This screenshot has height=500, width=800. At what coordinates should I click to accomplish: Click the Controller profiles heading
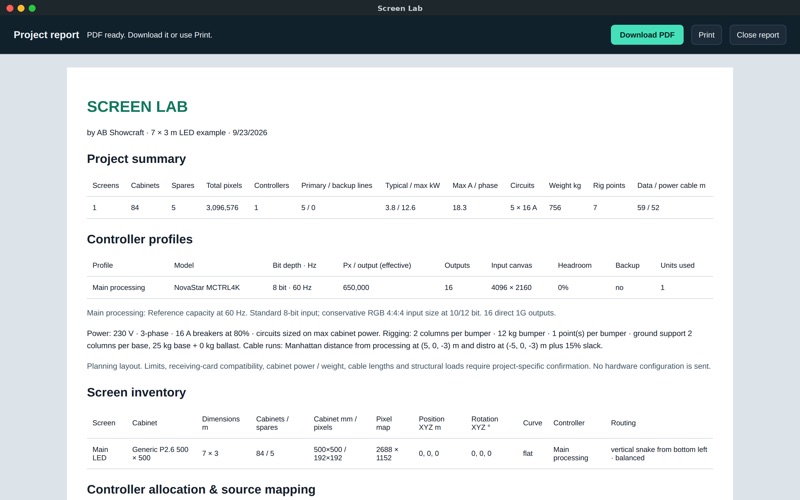pos(140,239)
